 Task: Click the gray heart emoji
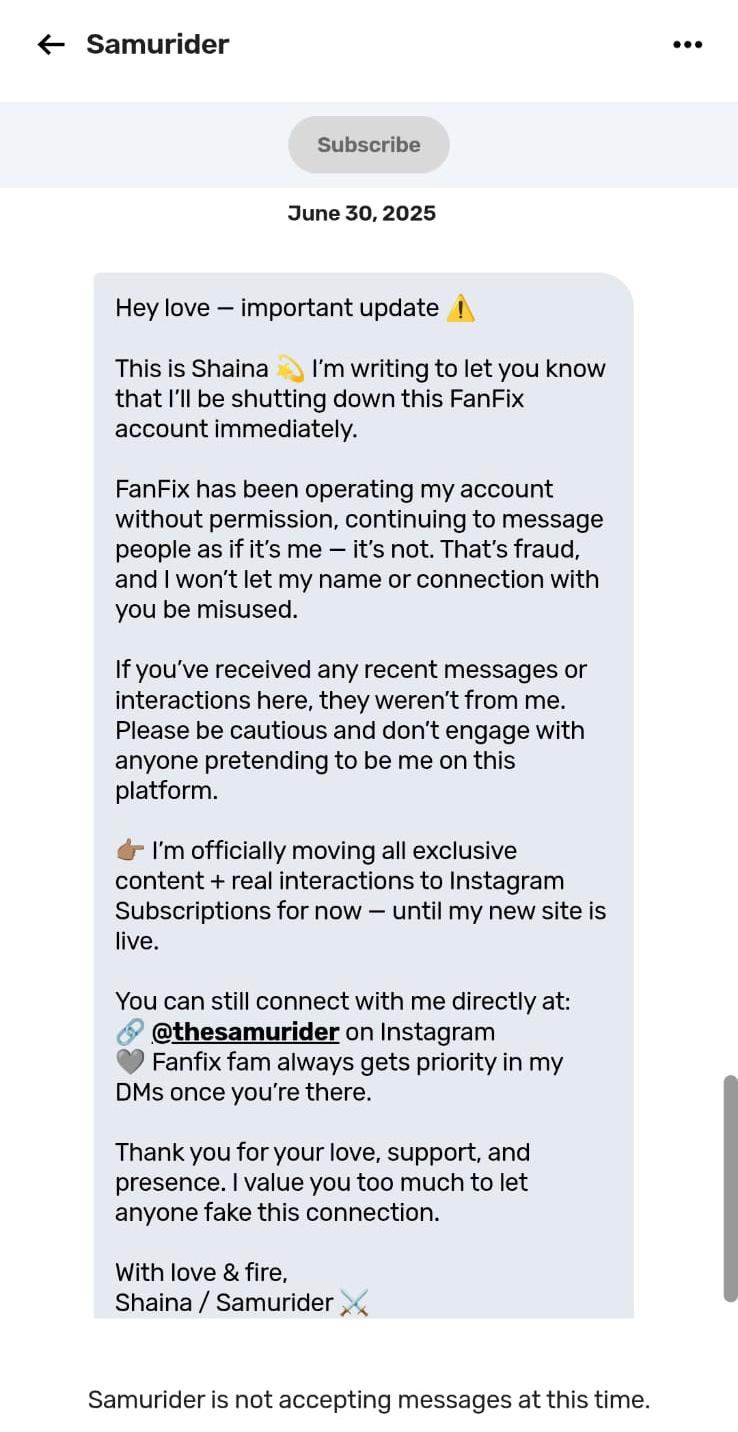point(129,1062)
